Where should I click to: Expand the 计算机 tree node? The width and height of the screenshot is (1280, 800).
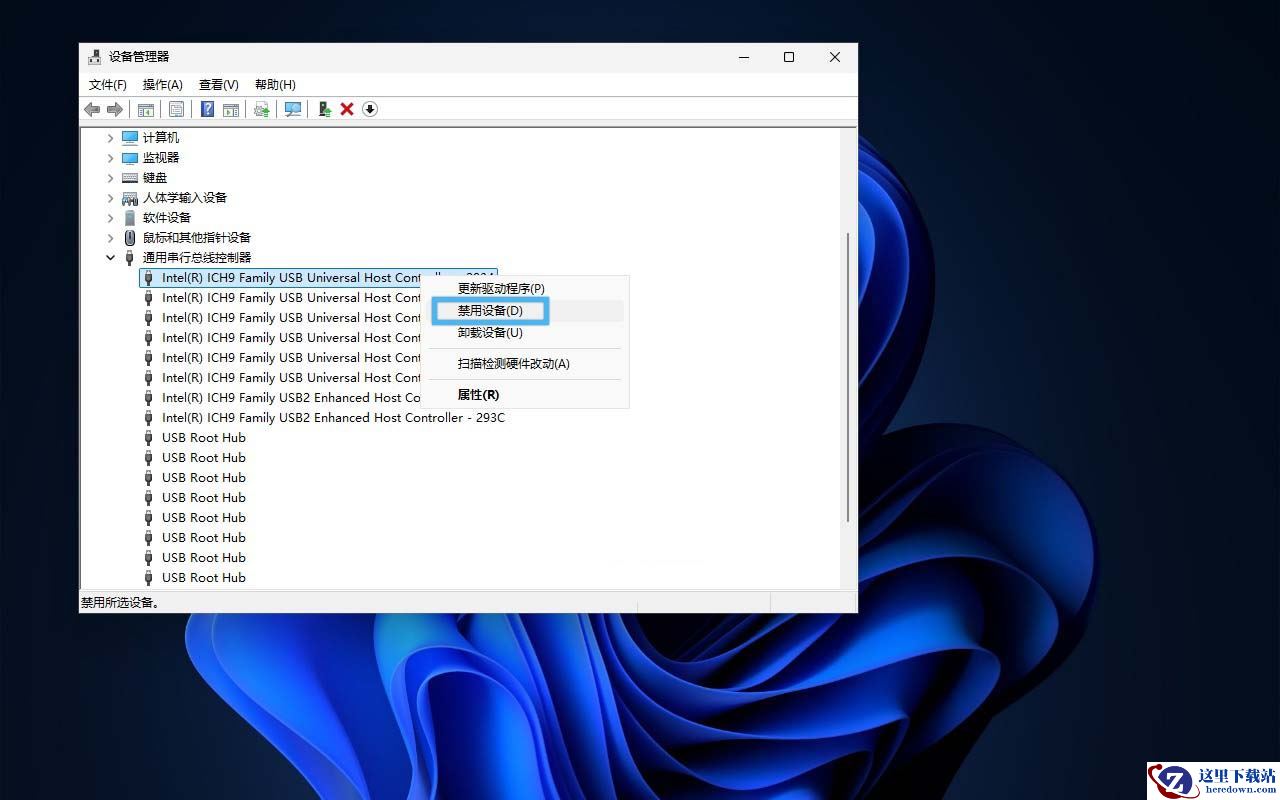tap(110, 137)
